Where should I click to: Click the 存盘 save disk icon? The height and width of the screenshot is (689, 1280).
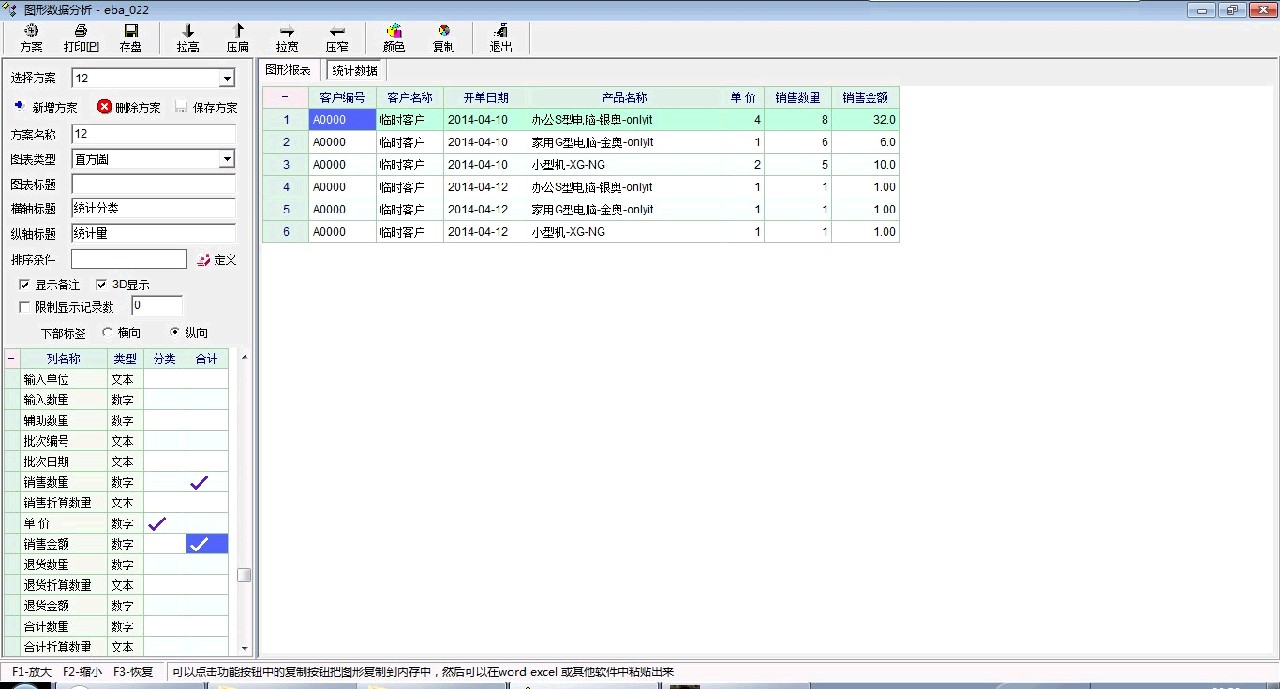[131, 31]
